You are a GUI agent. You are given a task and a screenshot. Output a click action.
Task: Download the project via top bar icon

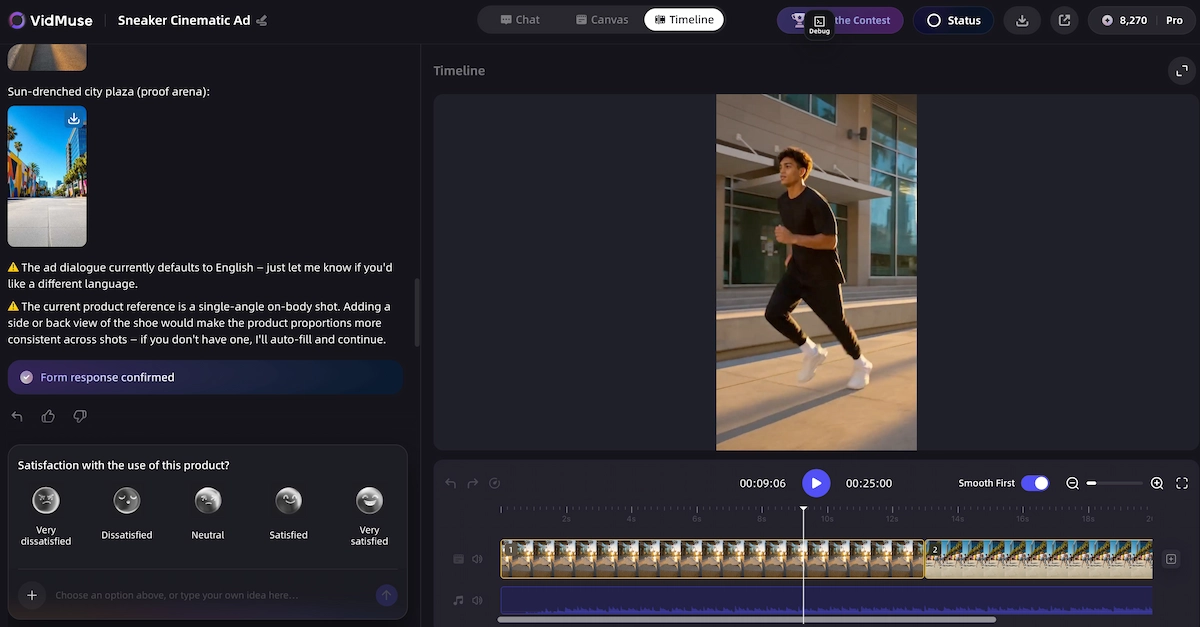1022,20
